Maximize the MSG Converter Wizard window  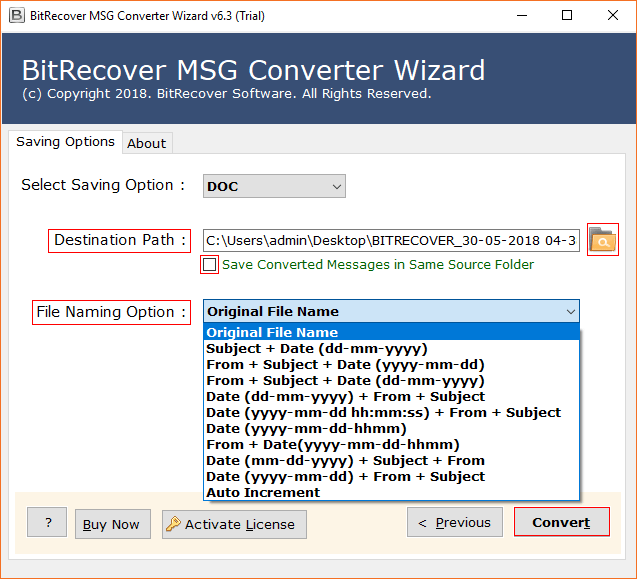(x=567, y=15)
